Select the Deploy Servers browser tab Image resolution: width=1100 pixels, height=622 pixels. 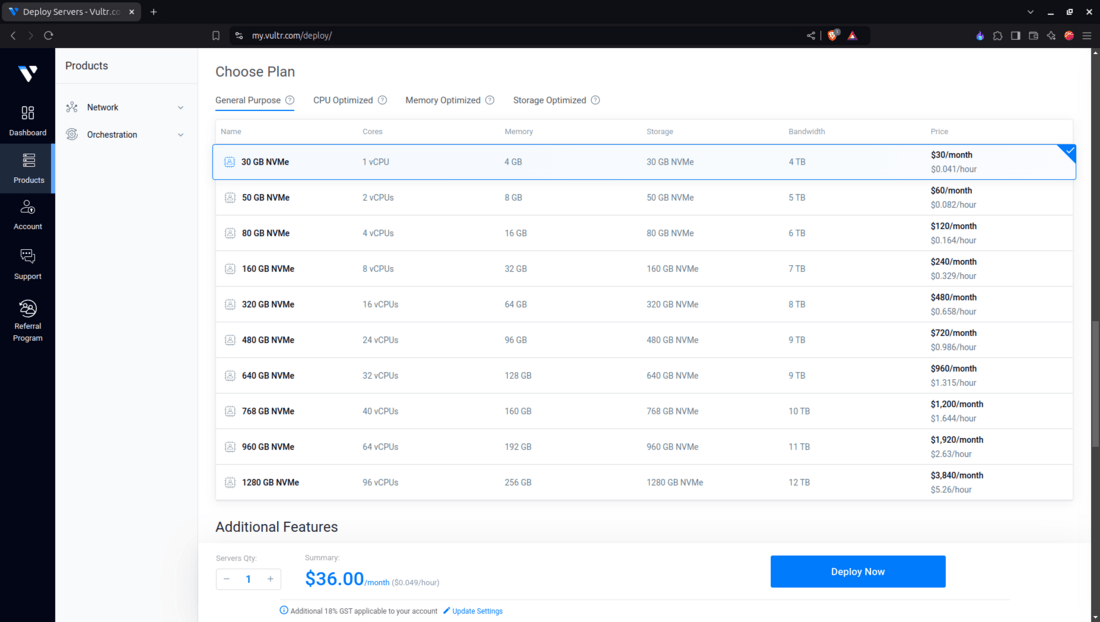point(71,12)
